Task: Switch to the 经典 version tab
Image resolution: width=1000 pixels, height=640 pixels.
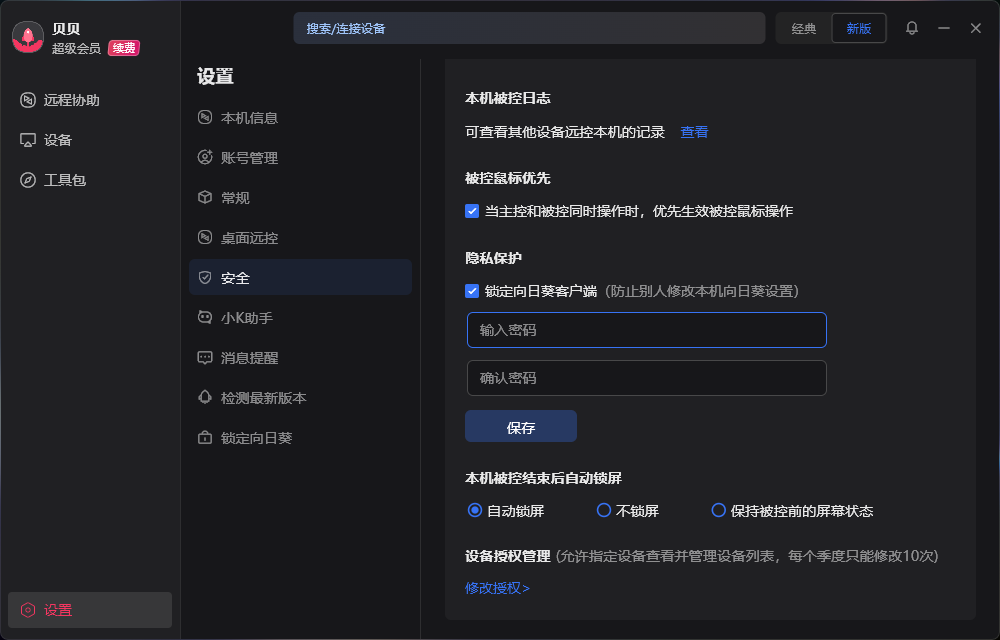Action: [804, 28]
